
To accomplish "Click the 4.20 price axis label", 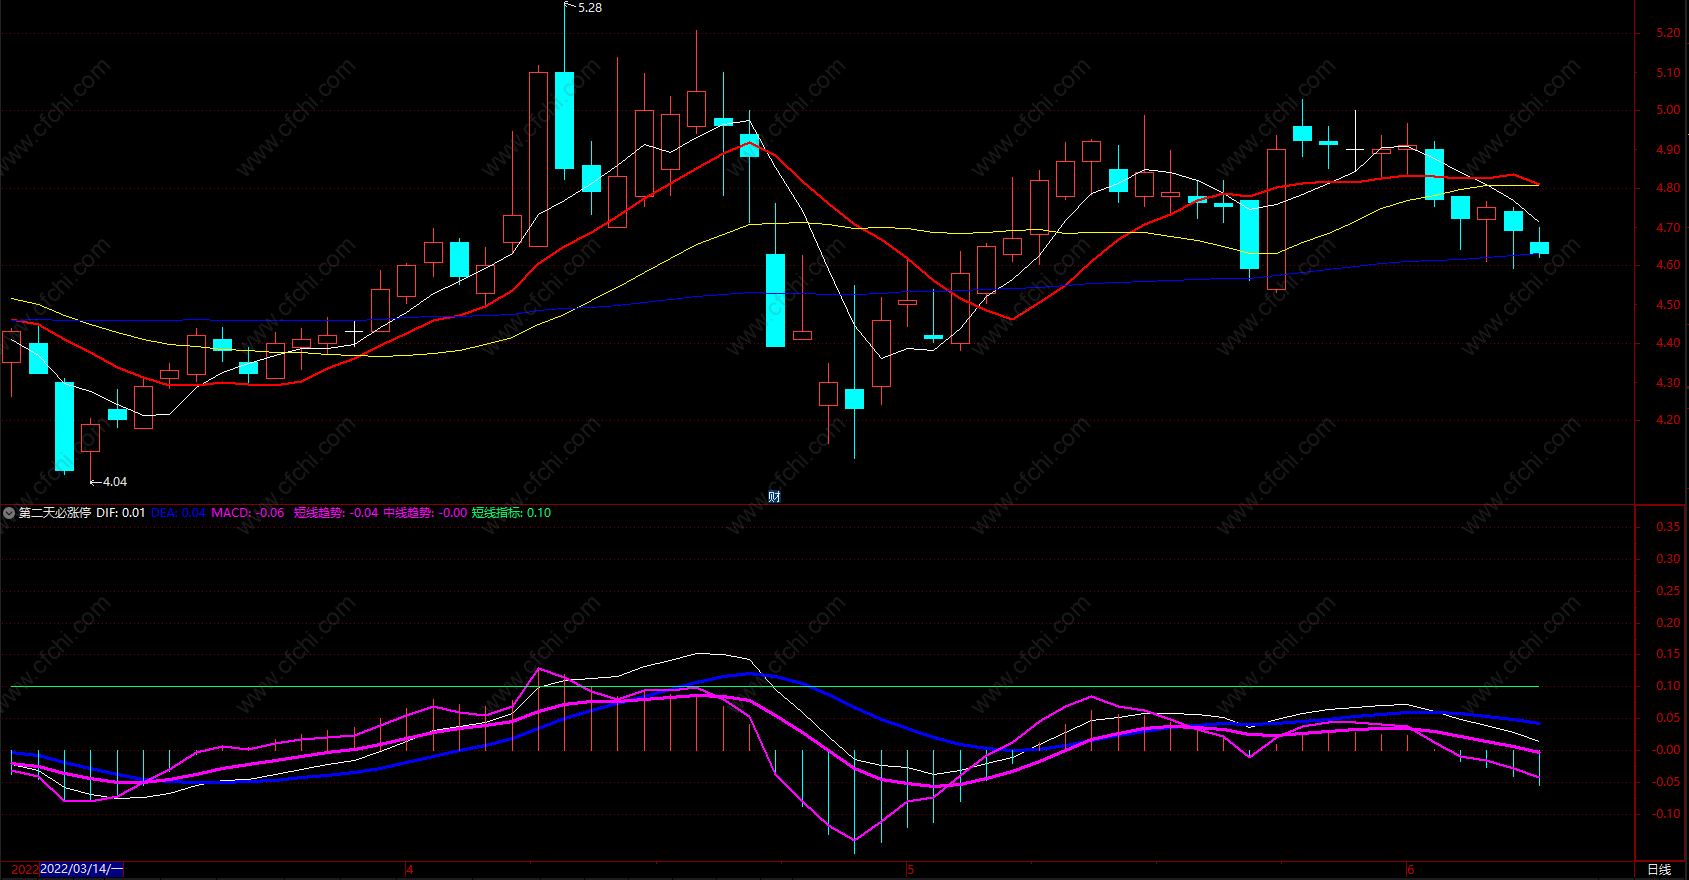I will 1668,420.
